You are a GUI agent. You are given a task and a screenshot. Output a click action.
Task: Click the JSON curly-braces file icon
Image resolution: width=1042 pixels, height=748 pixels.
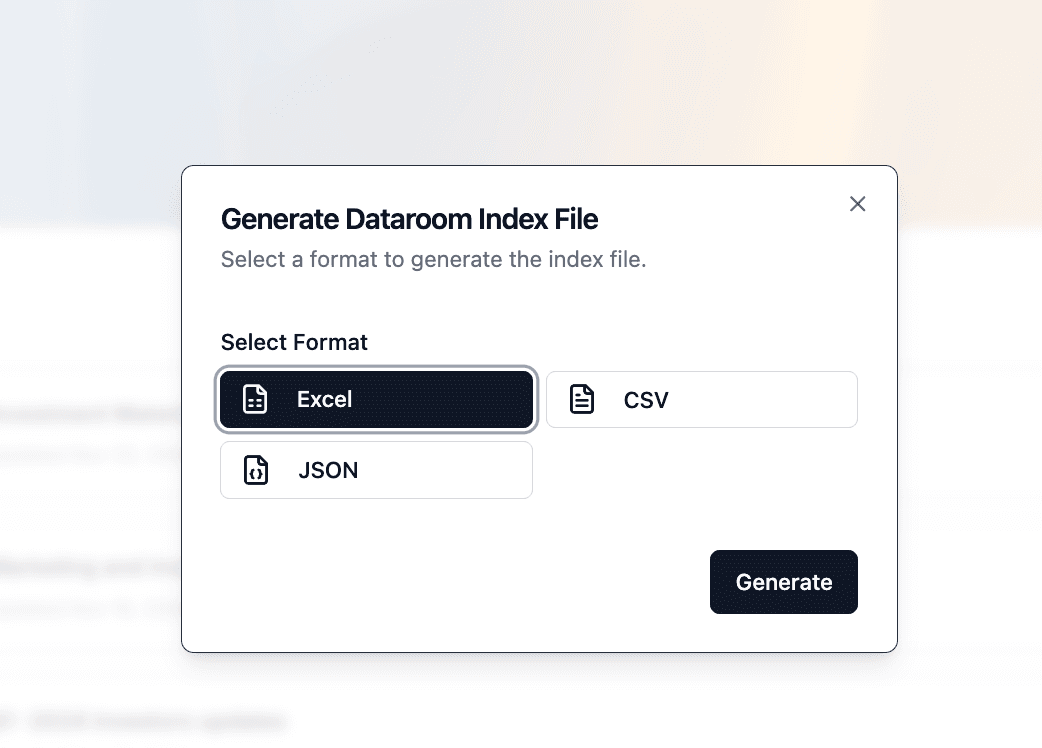[256, 469]
